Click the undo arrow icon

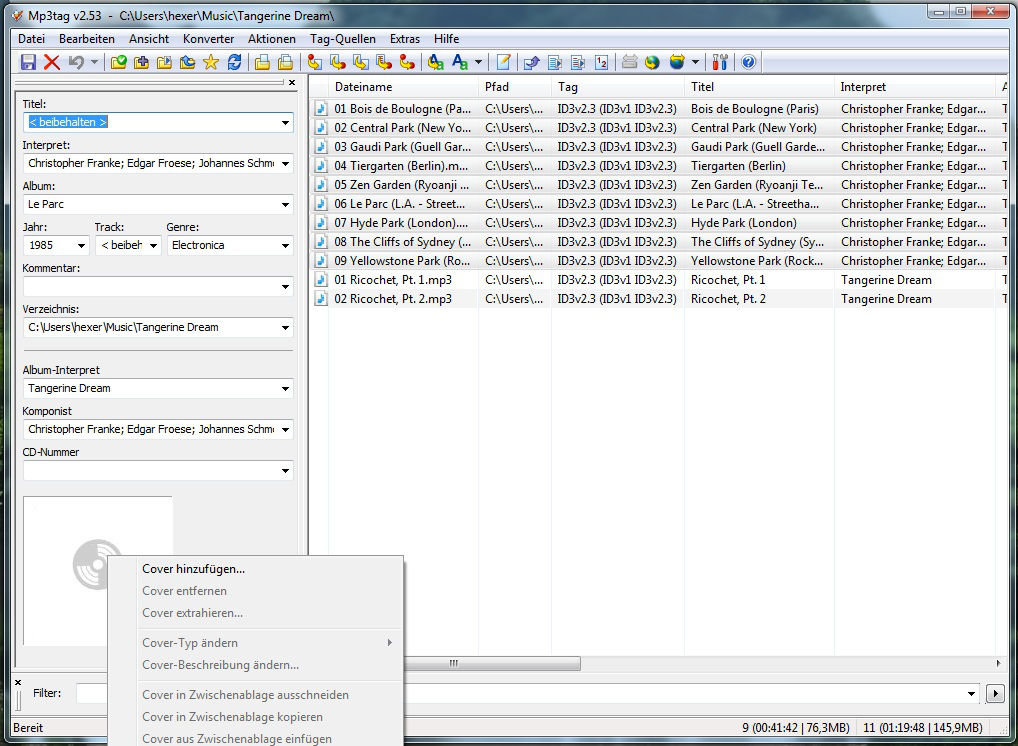click(76, 62)
